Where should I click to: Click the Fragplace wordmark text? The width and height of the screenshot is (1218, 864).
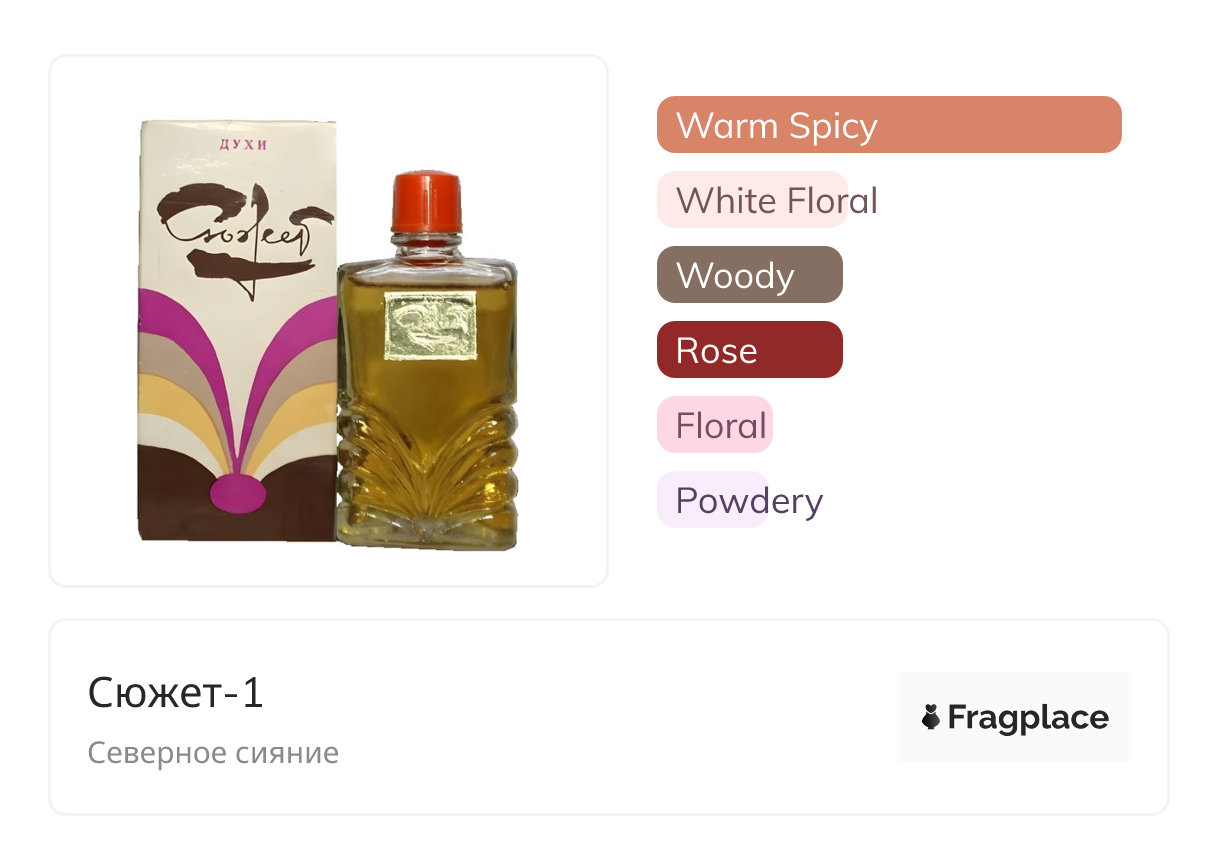[1028, 718]
